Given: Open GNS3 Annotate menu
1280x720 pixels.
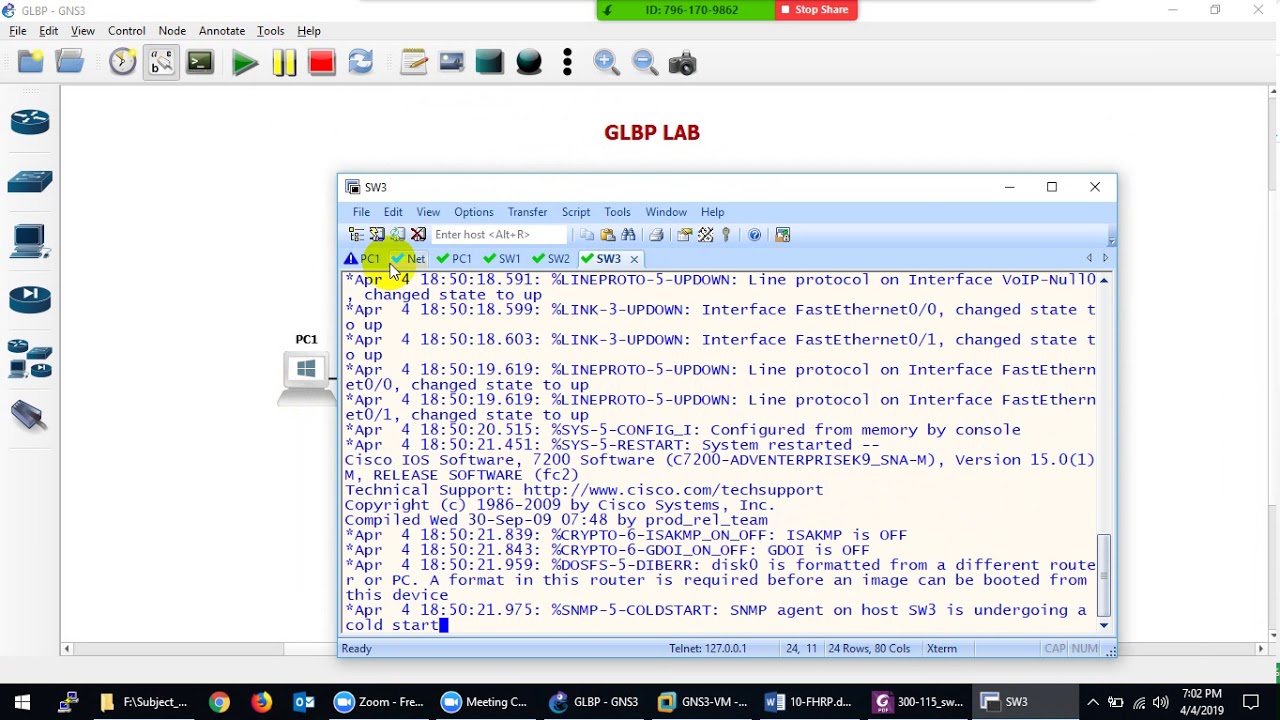Looking at the screenshot, I should pos(222,31).
